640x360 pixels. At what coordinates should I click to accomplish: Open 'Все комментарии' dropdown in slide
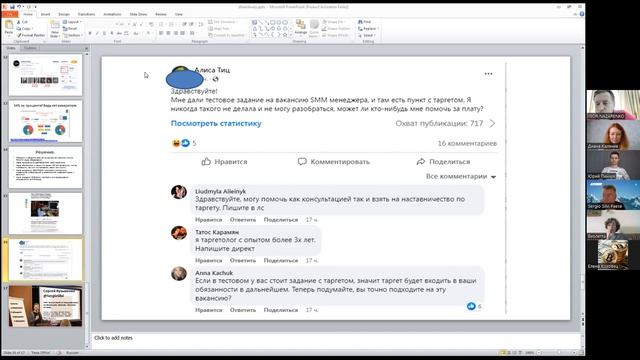point(461,176)
